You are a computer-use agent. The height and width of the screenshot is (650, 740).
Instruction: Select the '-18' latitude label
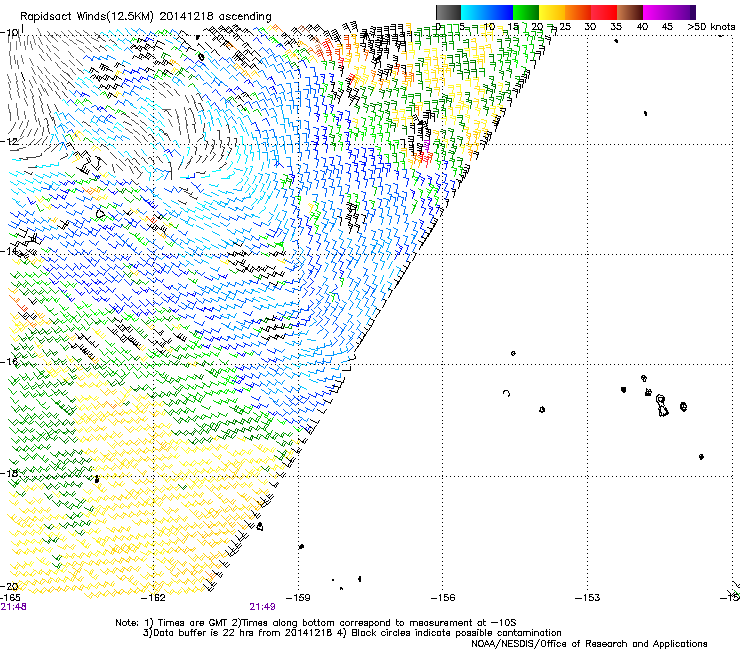tap(9, 473)
